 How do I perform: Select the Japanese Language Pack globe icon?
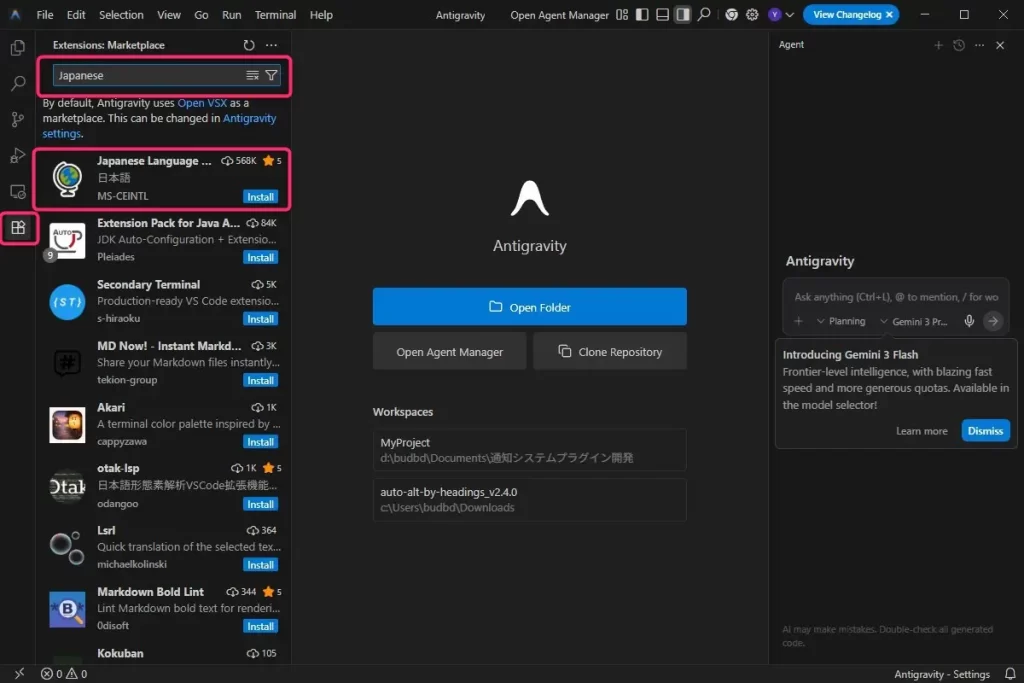[67, 179]
